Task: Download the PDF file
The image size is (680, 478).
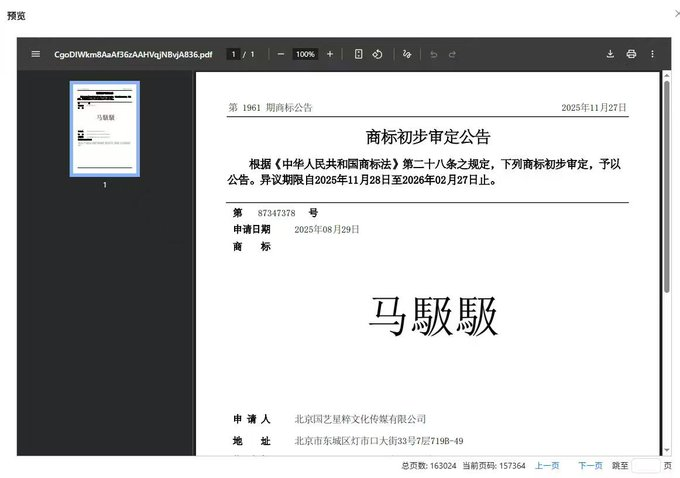Action: [610, 54]
